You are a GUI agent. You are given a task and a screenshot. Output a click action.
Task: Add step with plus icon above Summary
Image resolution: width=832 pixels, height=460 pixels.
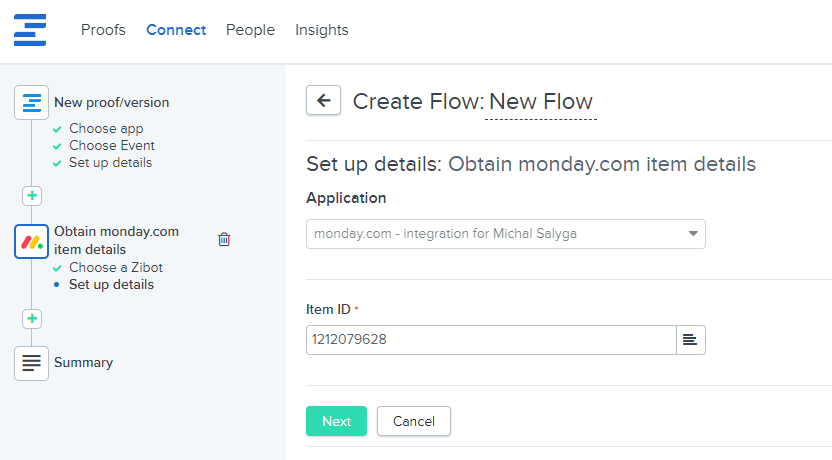coord(32,319)
